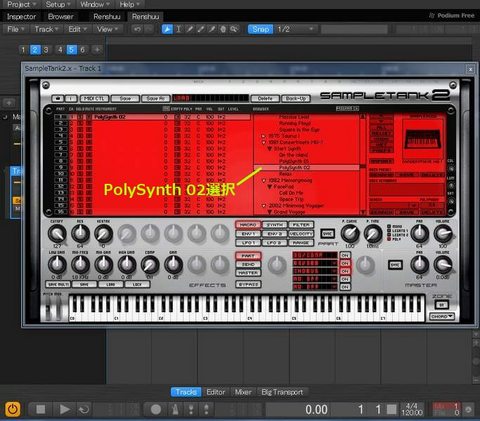The width and height of the screenshot is (480, 421).
Task: Select the I-beam text cursor tool
Action: 178,29
